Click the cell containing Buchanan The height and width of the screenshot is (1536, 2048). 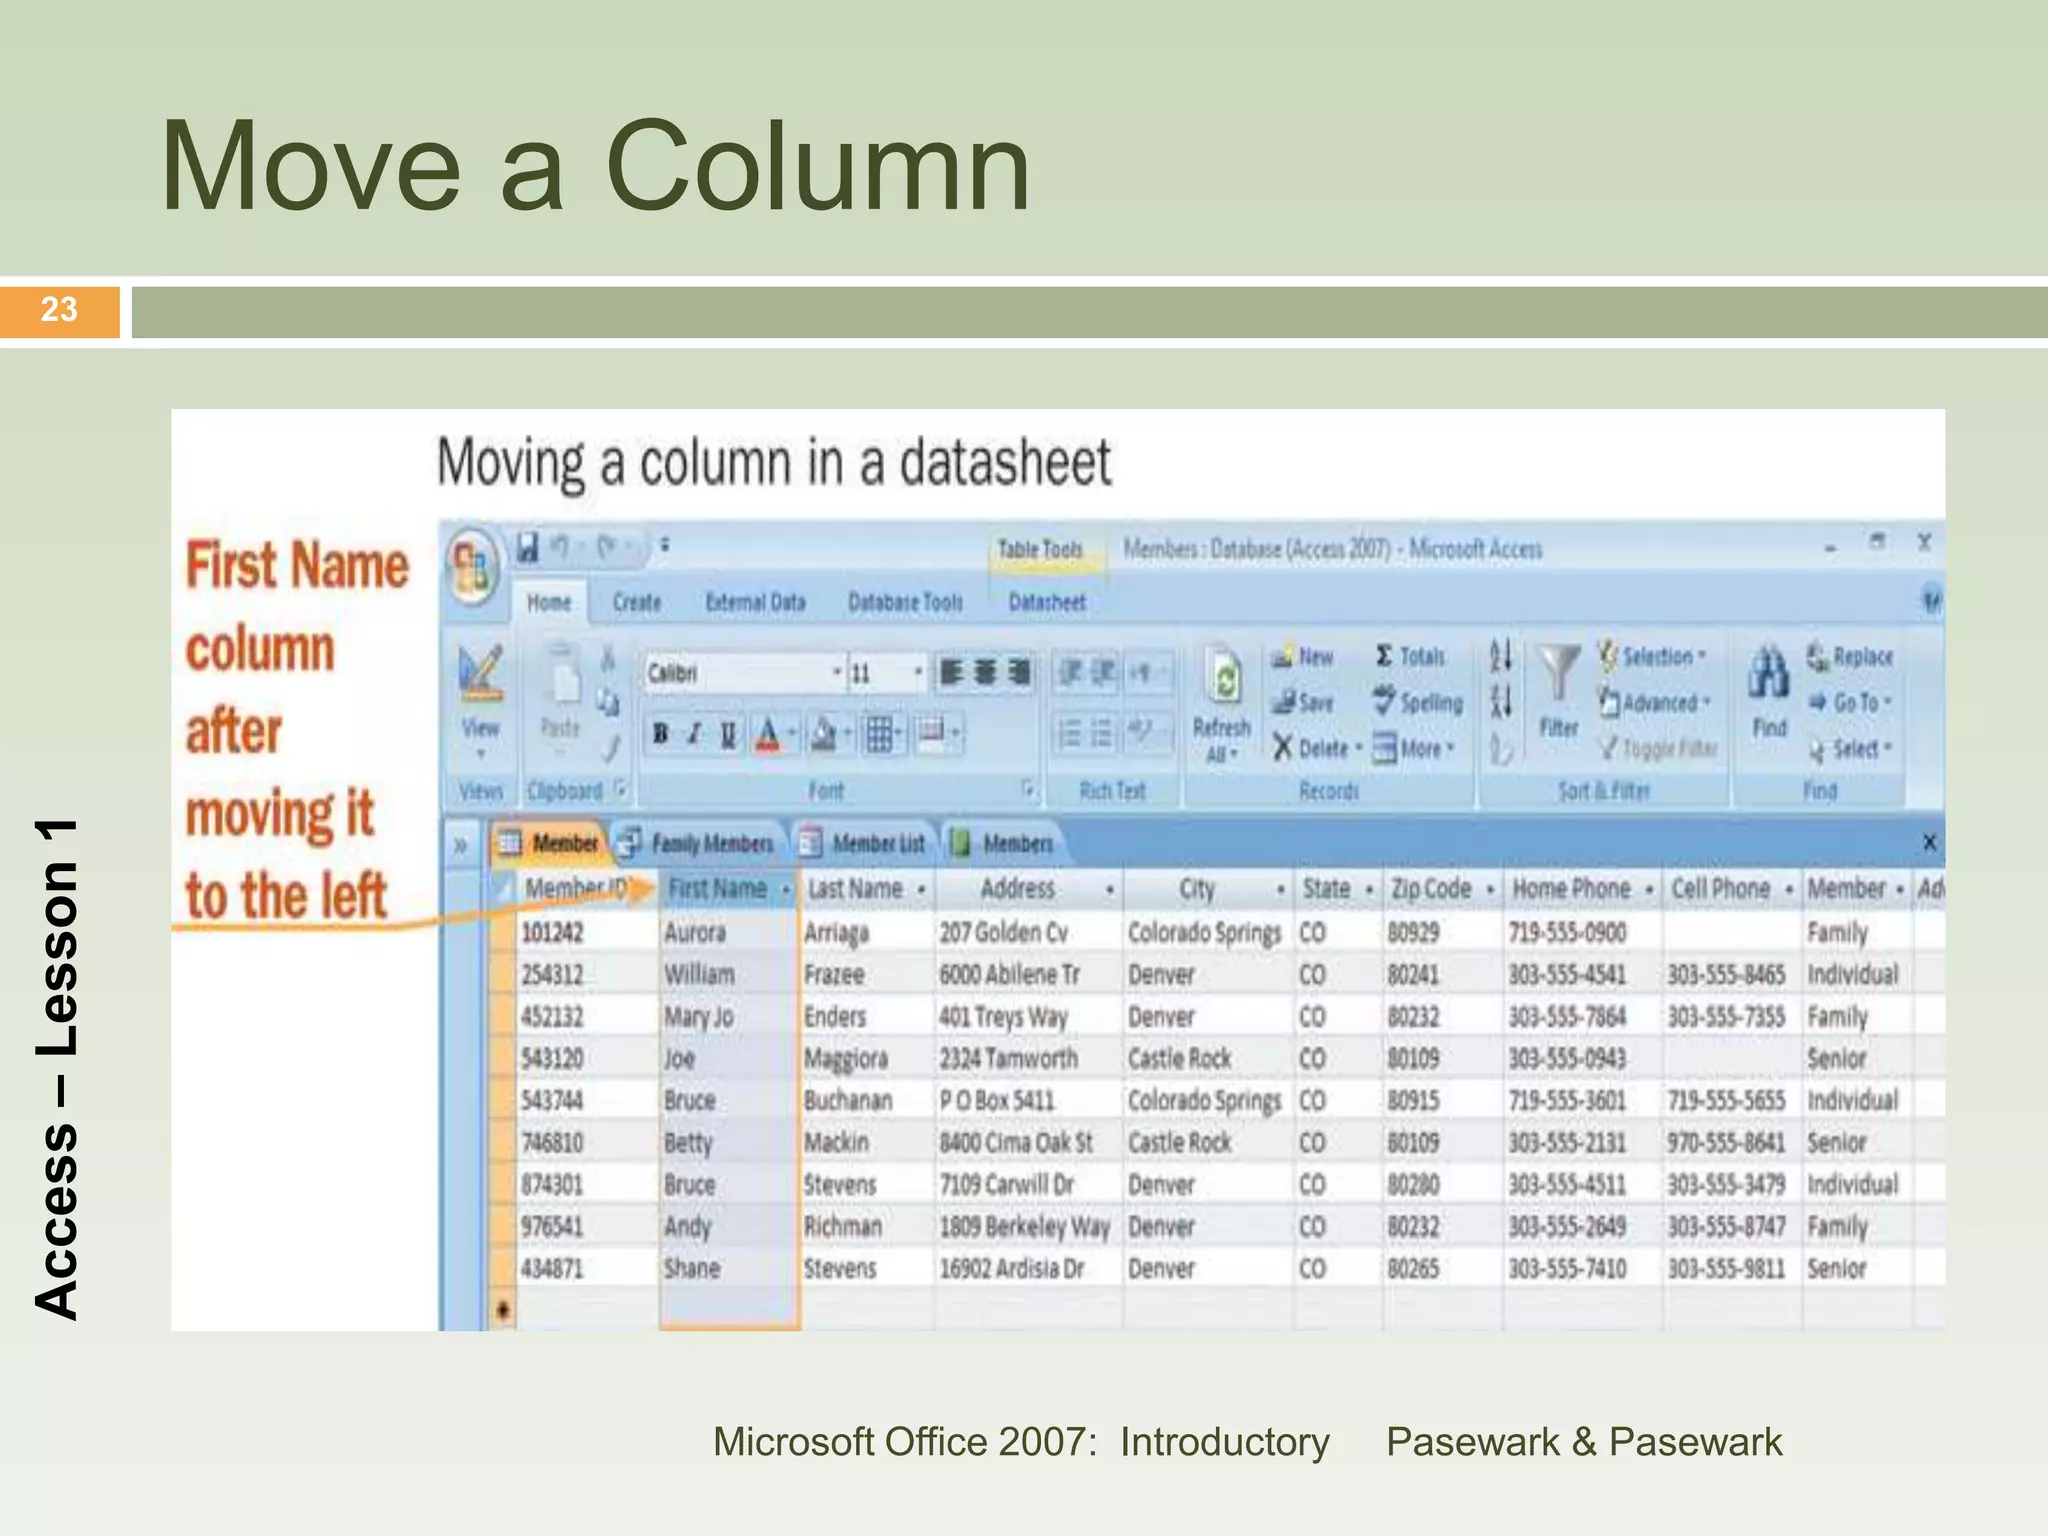click(x=868, y=1100)
